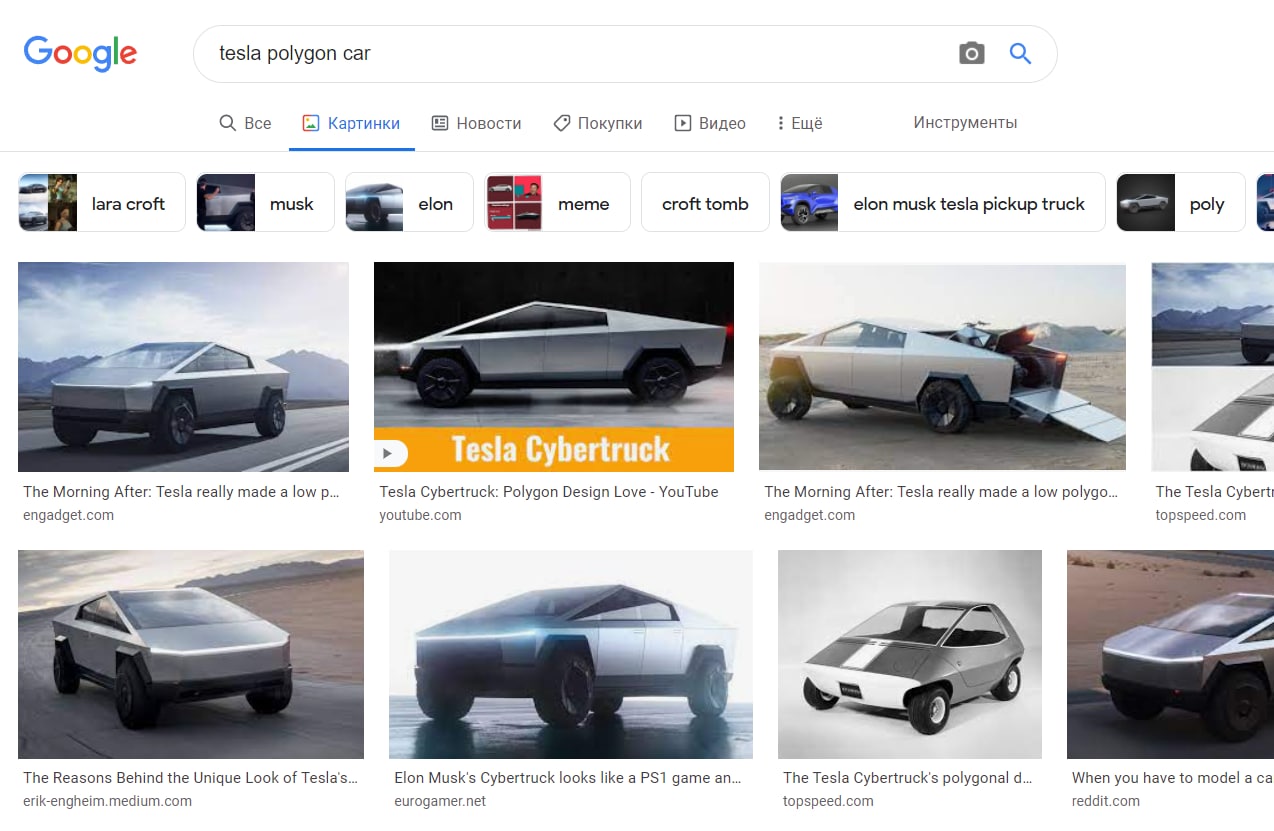Screen dimensions: 1274x831
Task: Open erik-engheim.medium.com Cybertruck image
Action: point(191,654)
